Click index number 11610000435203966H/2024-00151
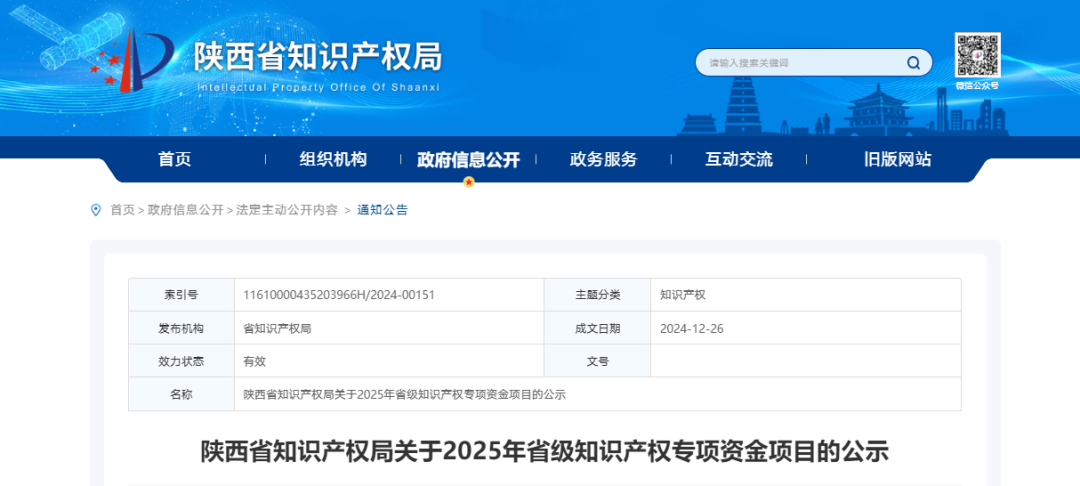This screenshot has width=1080, height=486. tap(339, 295)
